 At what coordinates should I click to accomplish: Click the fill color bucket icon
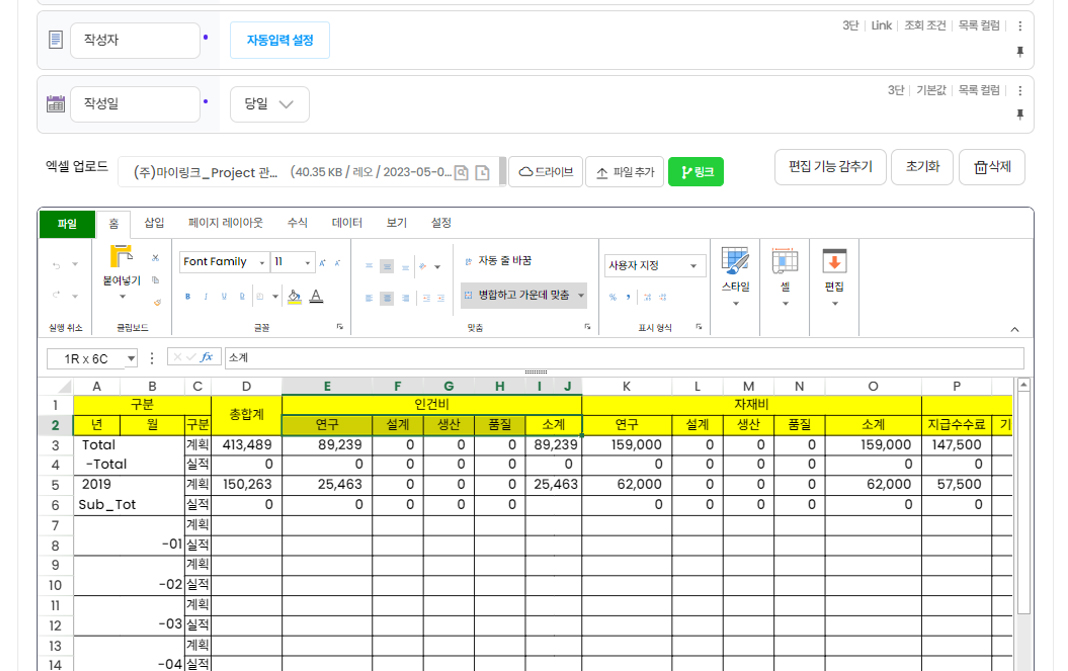294,296
